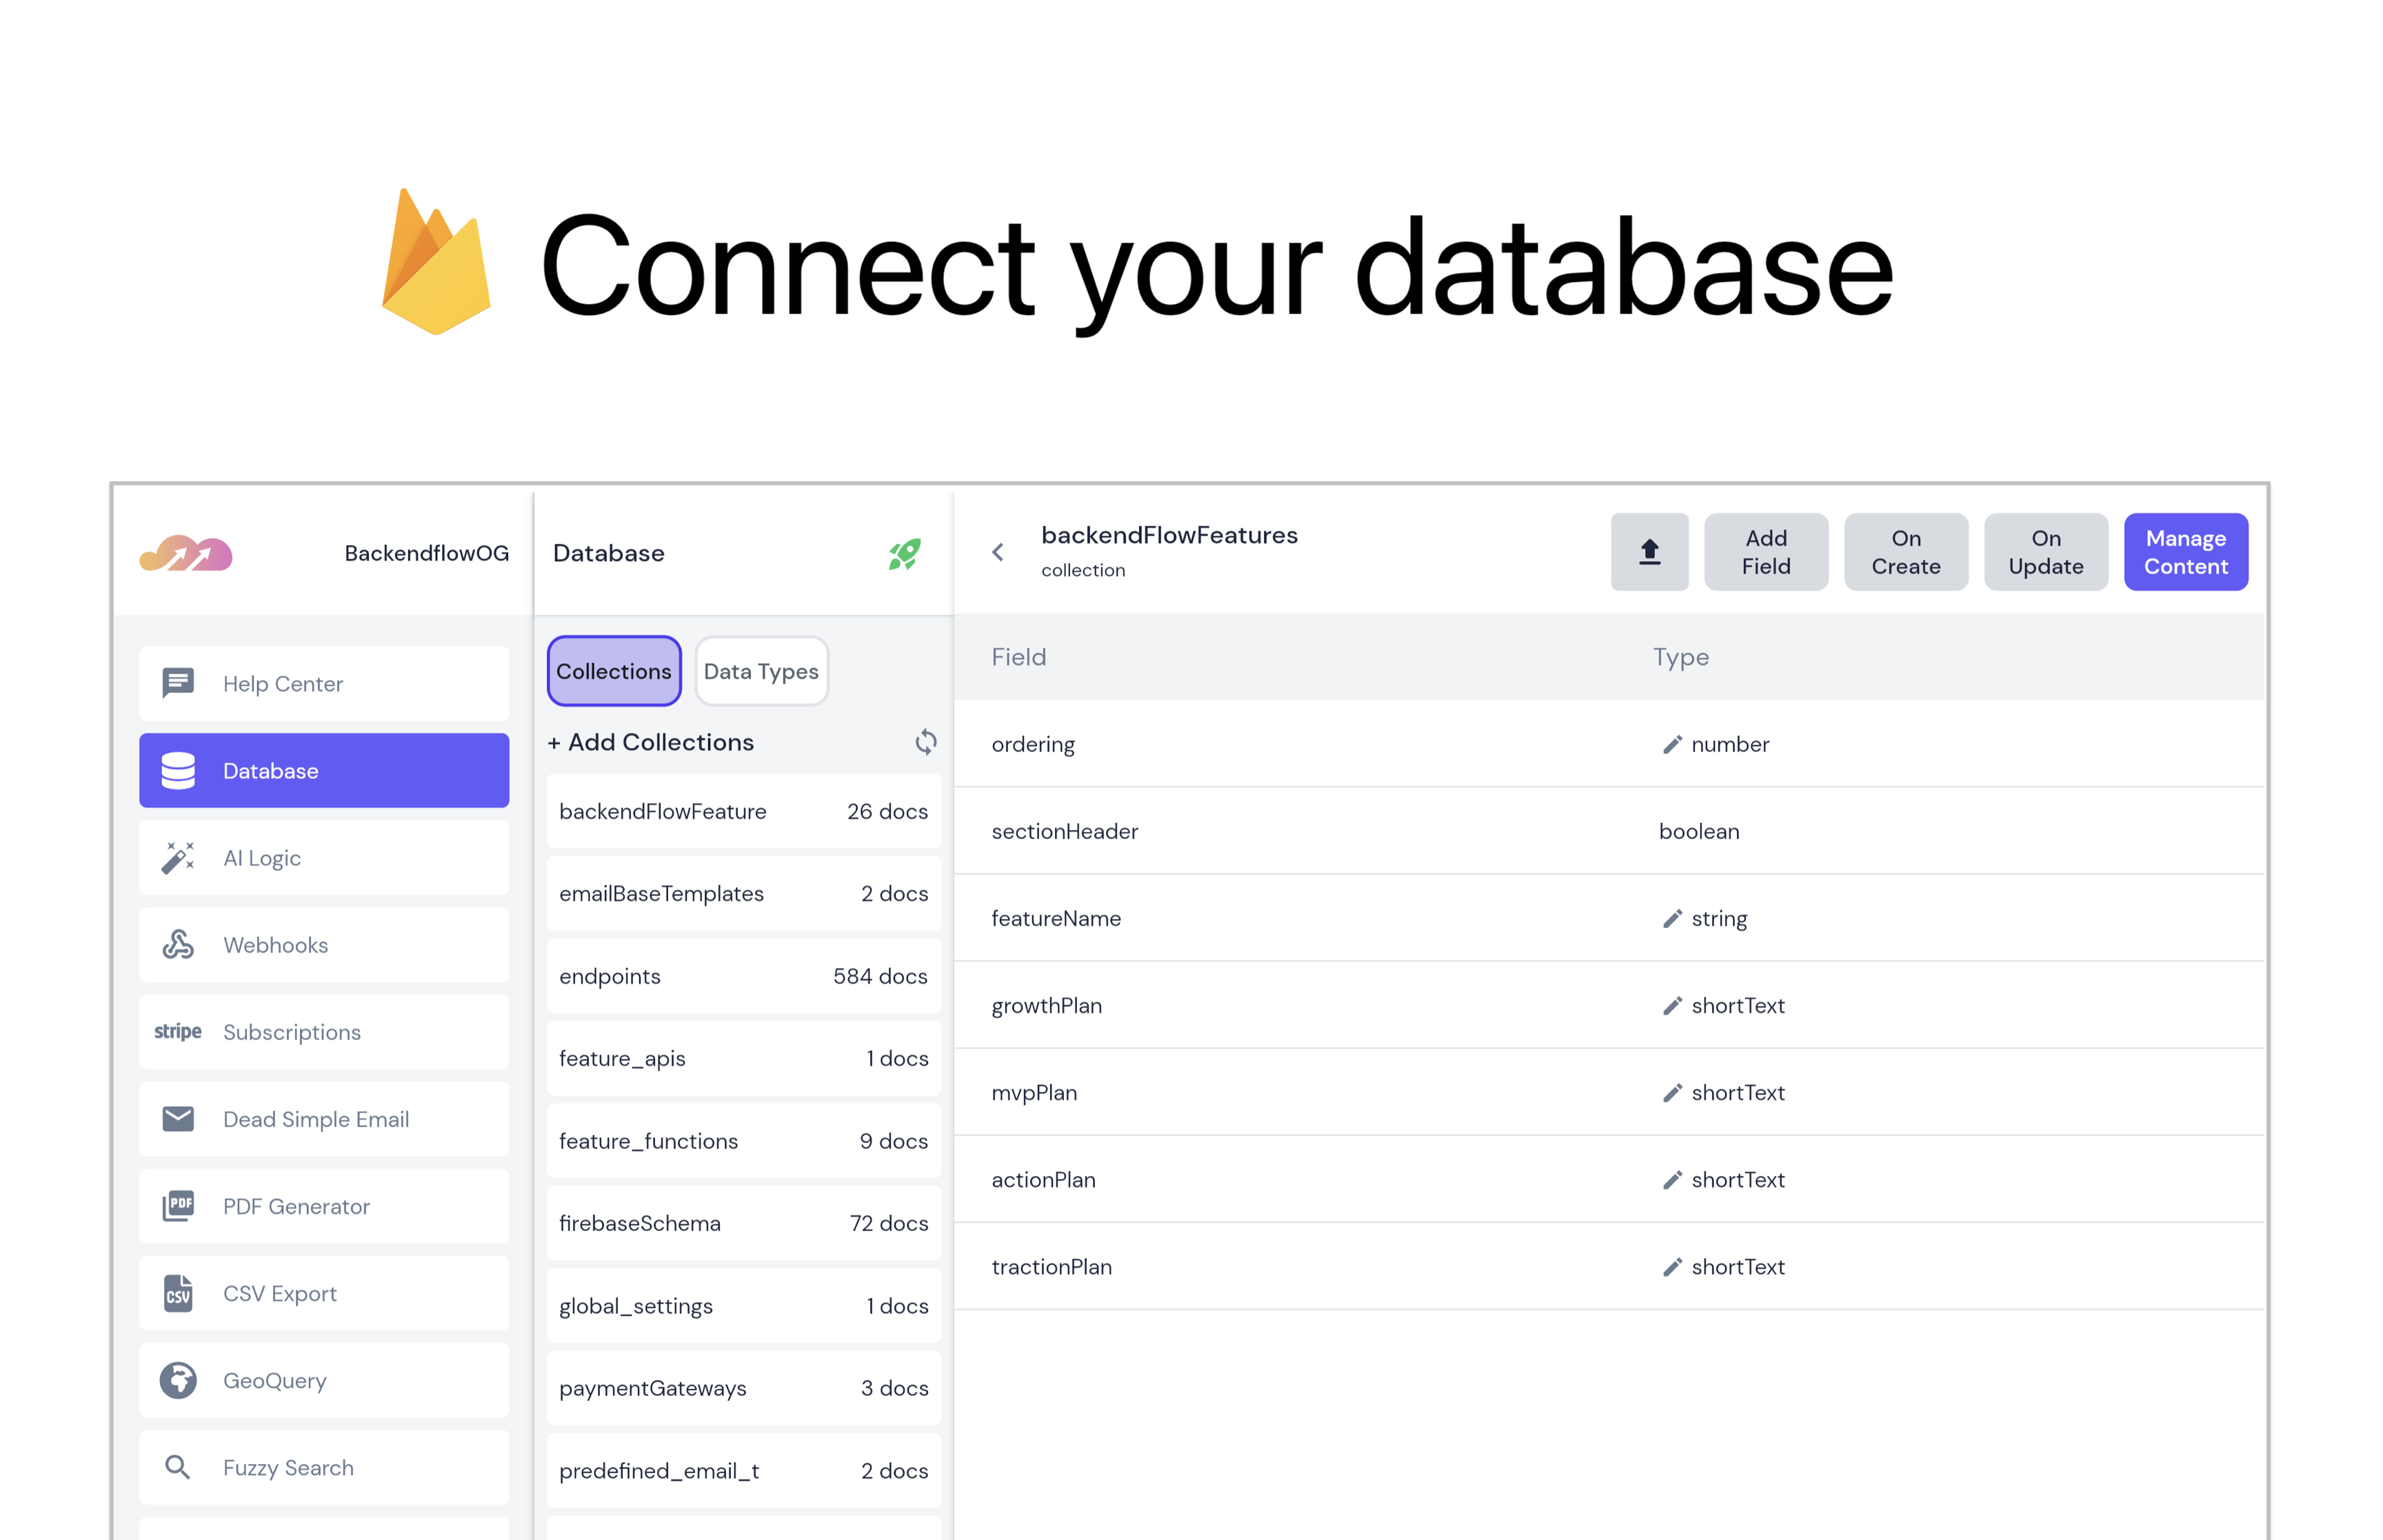Click the Database stack icon
The image size is (2383, 1540).
[178, 770]
